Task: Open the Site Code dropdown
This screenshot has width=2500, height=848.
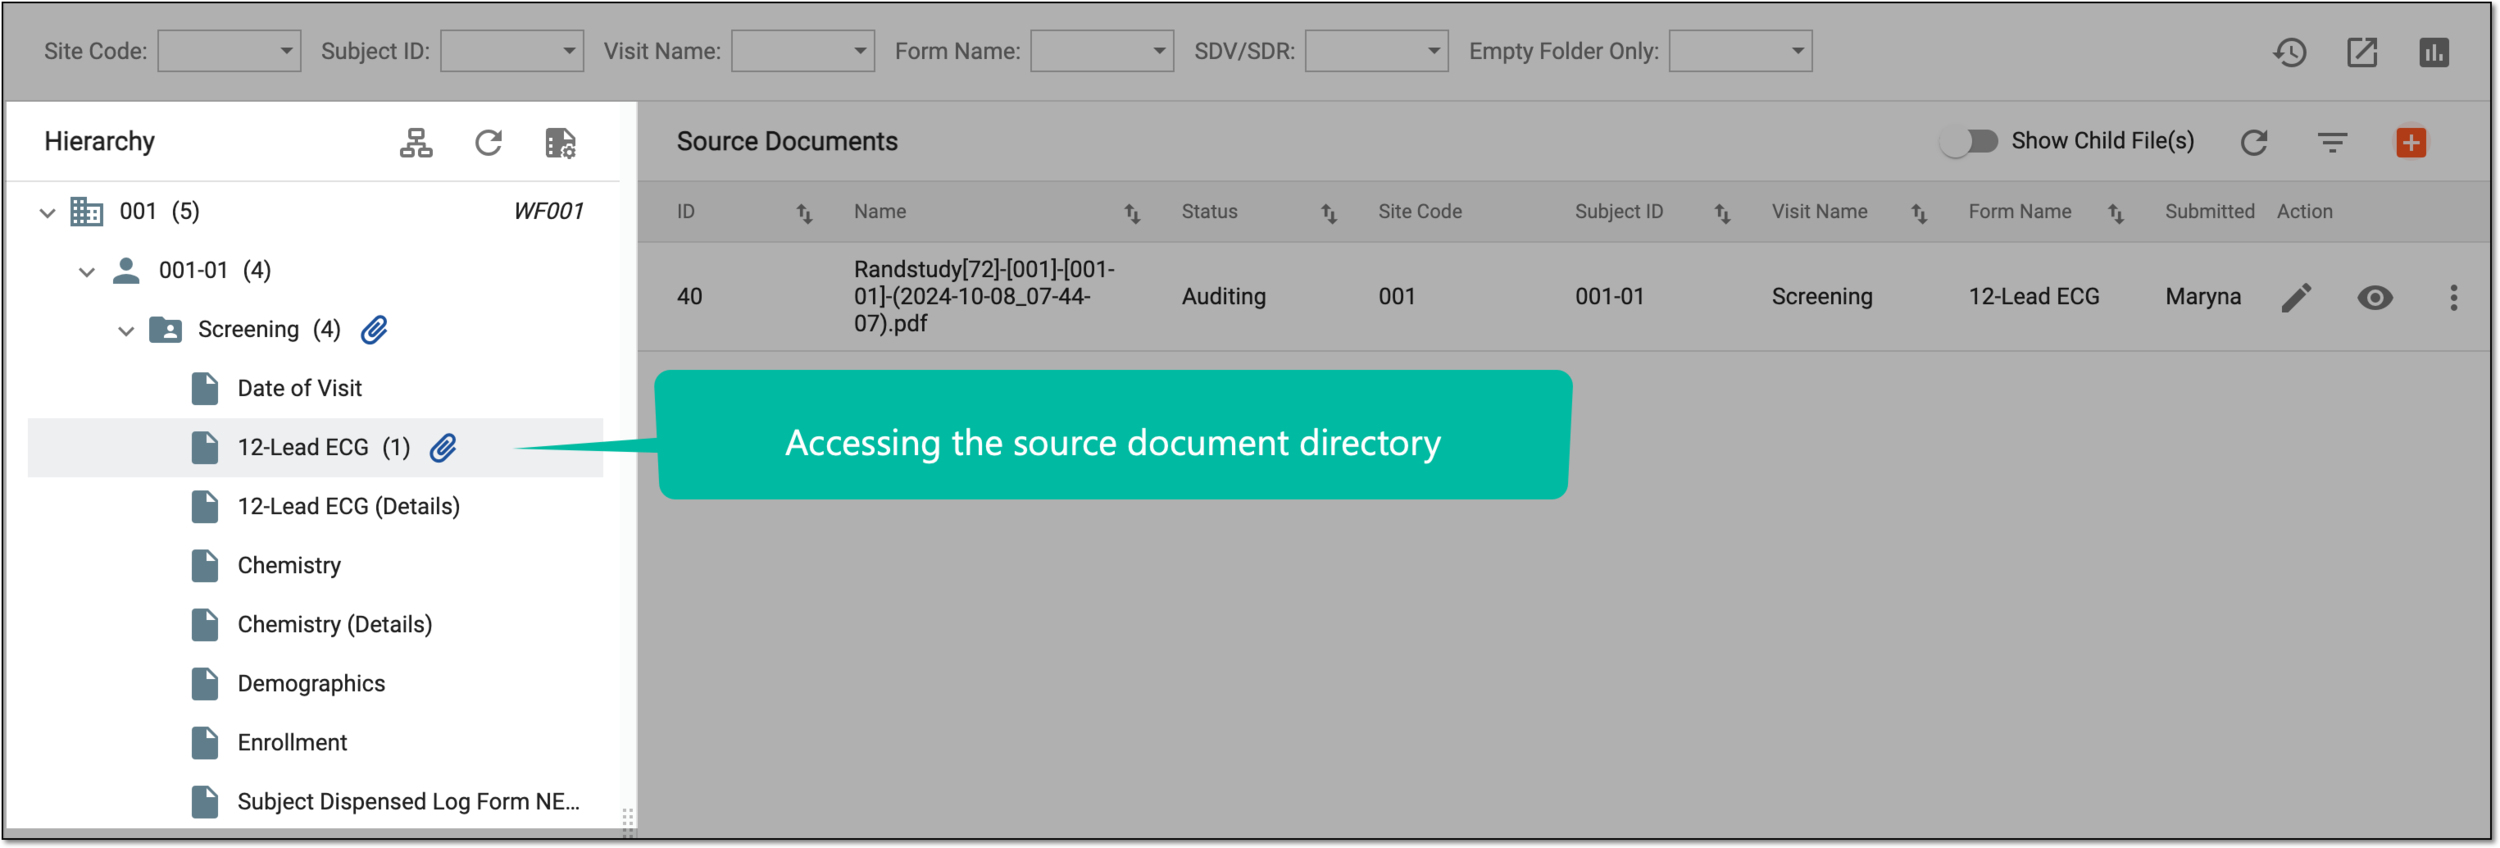Action: click(x=229, y=51)
